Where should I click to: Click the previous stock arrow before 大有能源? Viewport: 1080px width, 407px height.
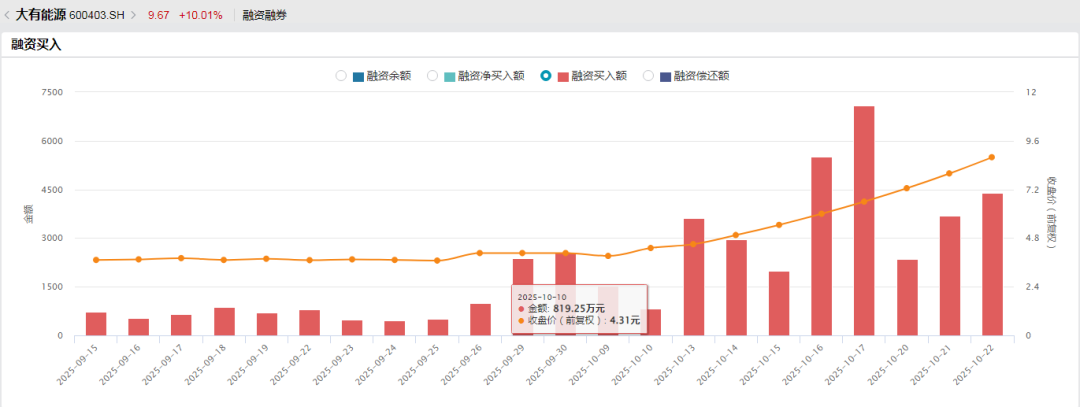[7, 16]
